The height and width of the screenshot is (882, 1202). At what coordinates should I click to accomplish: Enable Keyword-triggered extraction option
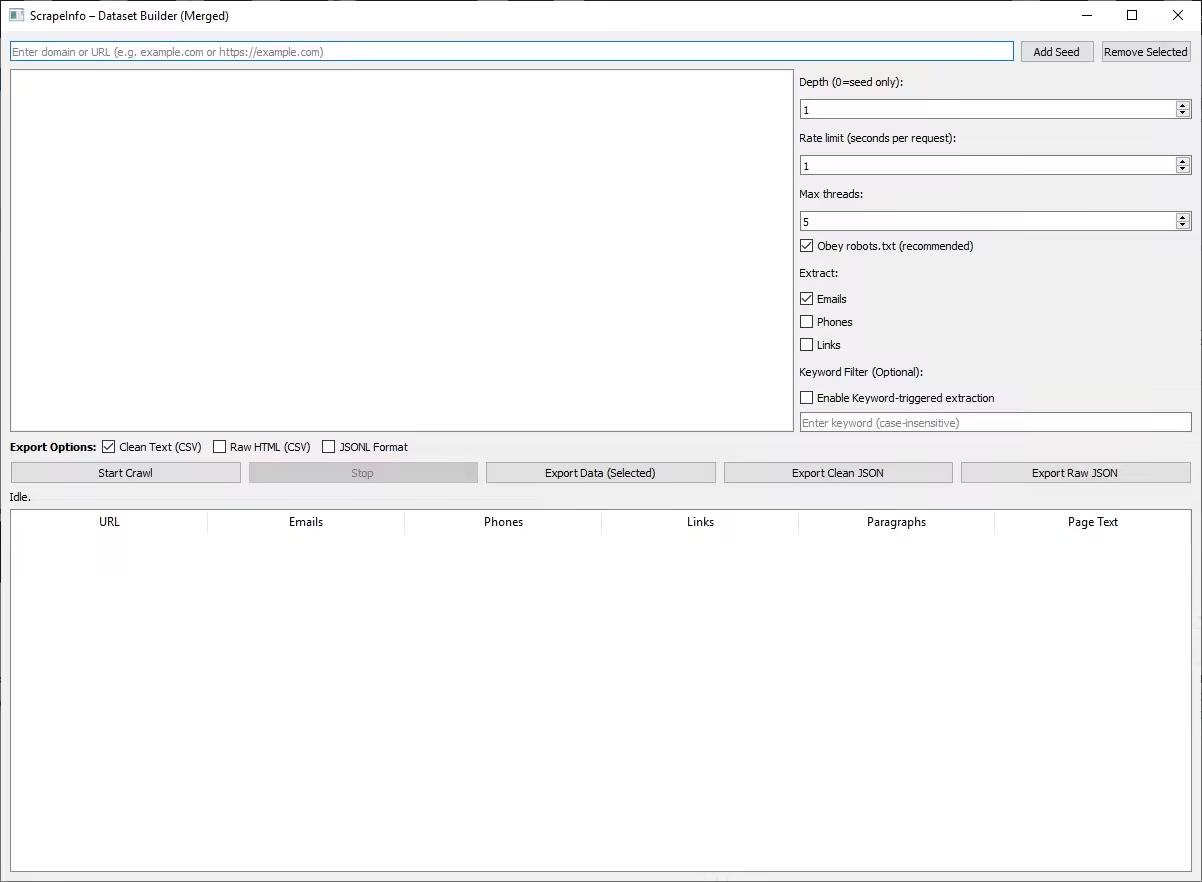(807, 398)
